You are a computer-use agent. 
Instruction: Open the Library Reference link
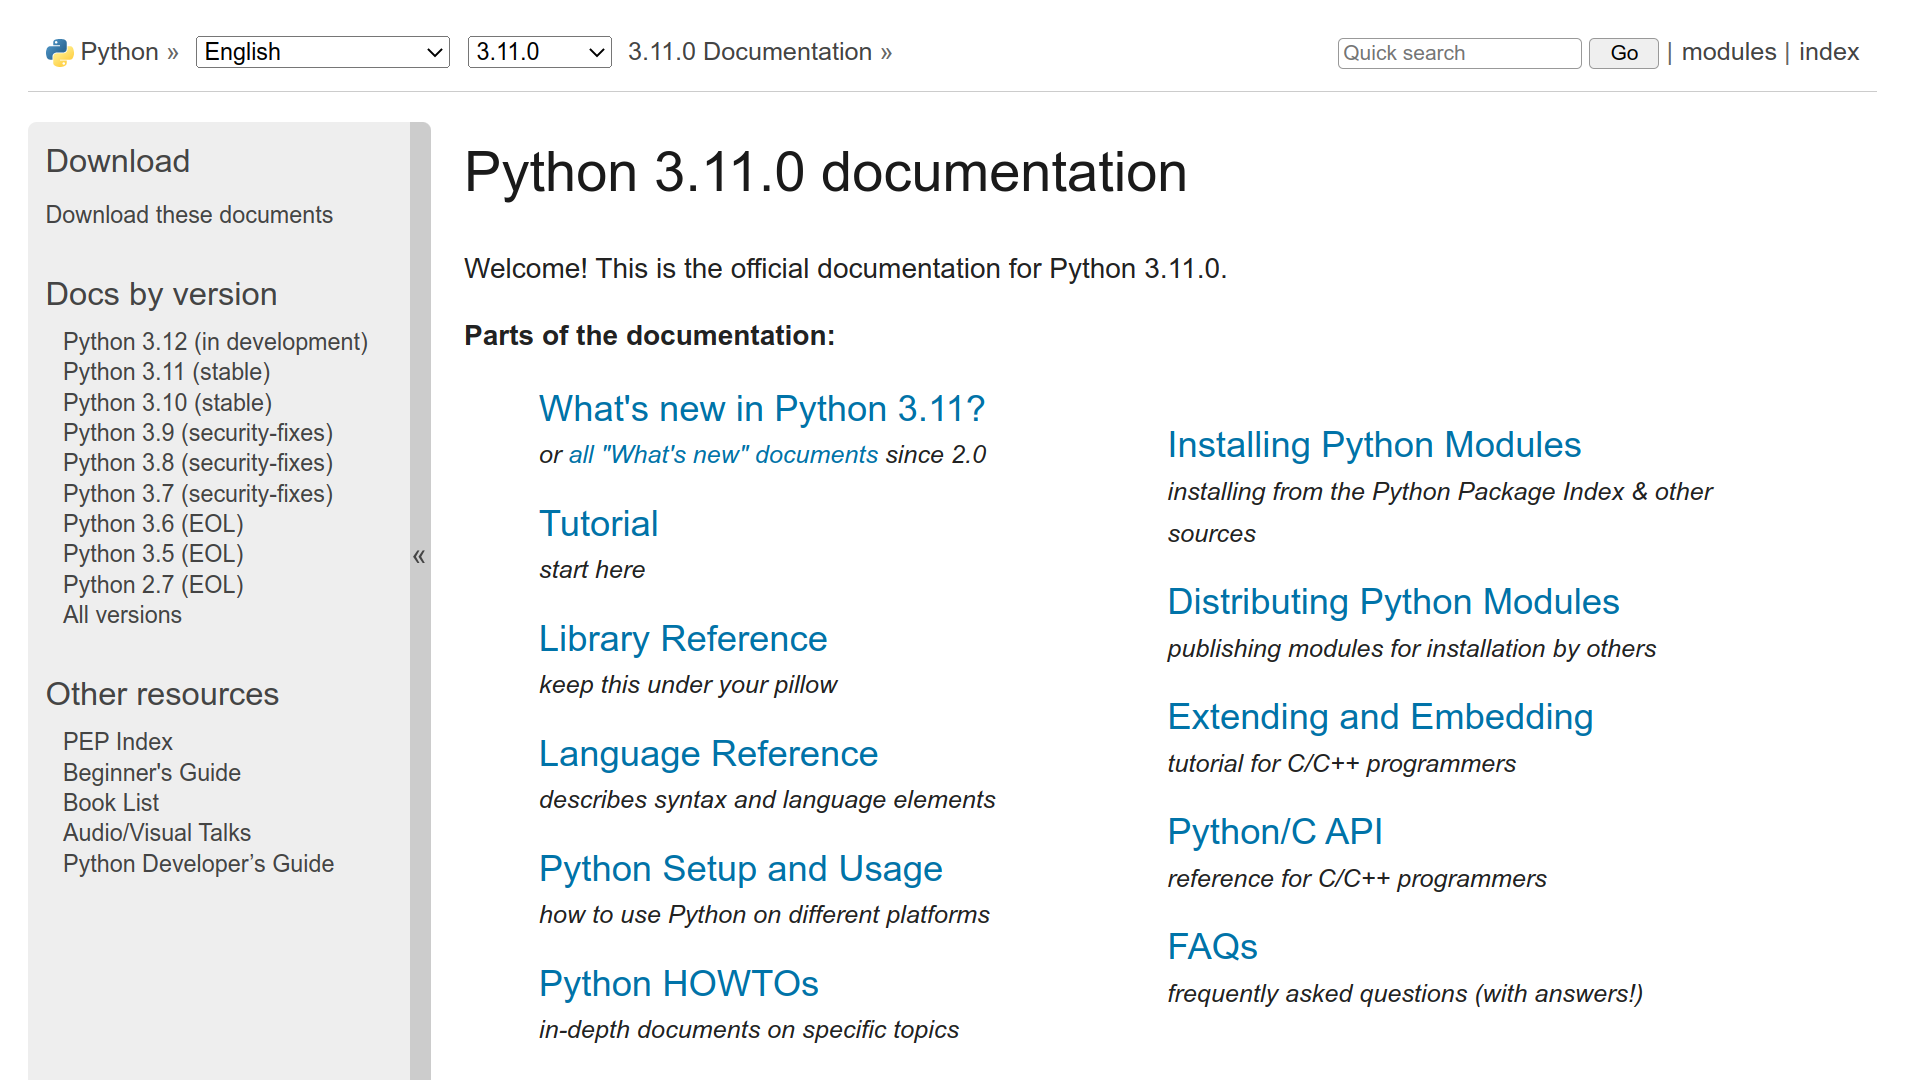(x=683, y=639)
